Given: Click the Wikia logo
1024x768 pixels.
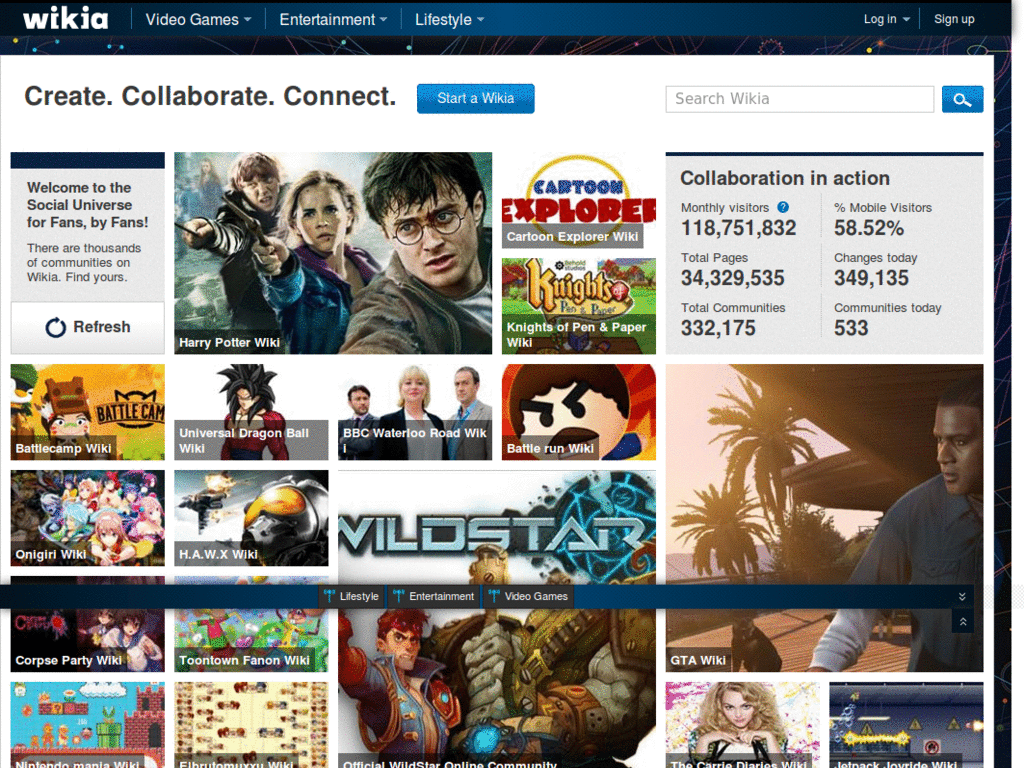Looking at the screenshot, I should point(65,18).
